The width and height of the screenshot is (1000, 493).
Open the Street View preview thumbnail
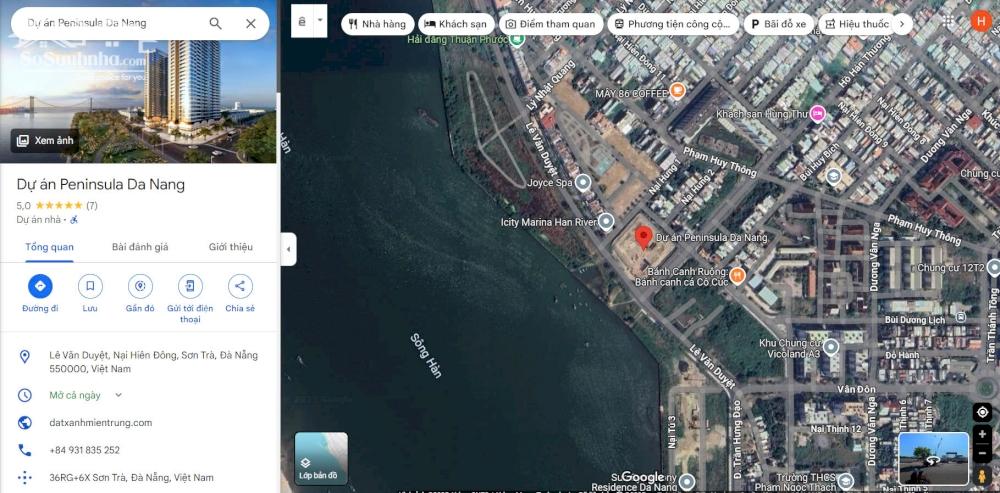point(934,459)
